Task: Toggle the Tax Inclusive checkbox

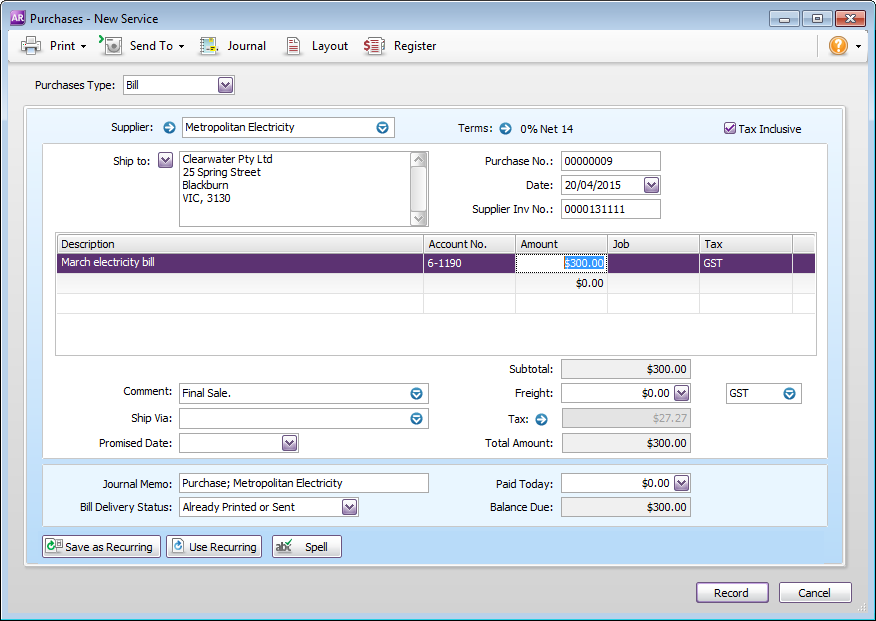Action: coord(729,128)
